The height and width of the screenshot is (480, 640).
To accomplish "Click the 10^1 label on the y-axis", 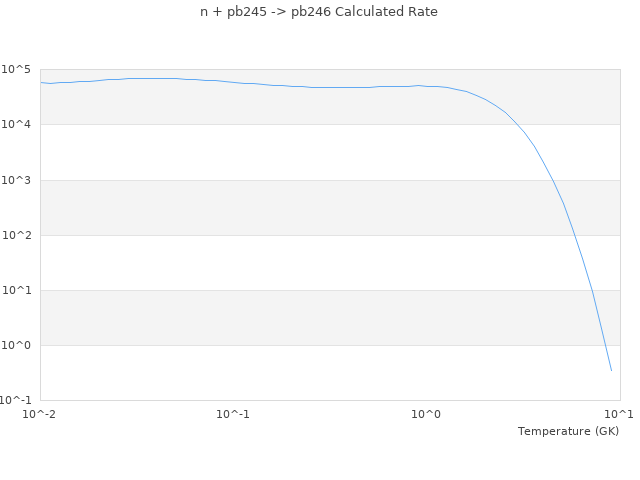I will tap(18, 290).
